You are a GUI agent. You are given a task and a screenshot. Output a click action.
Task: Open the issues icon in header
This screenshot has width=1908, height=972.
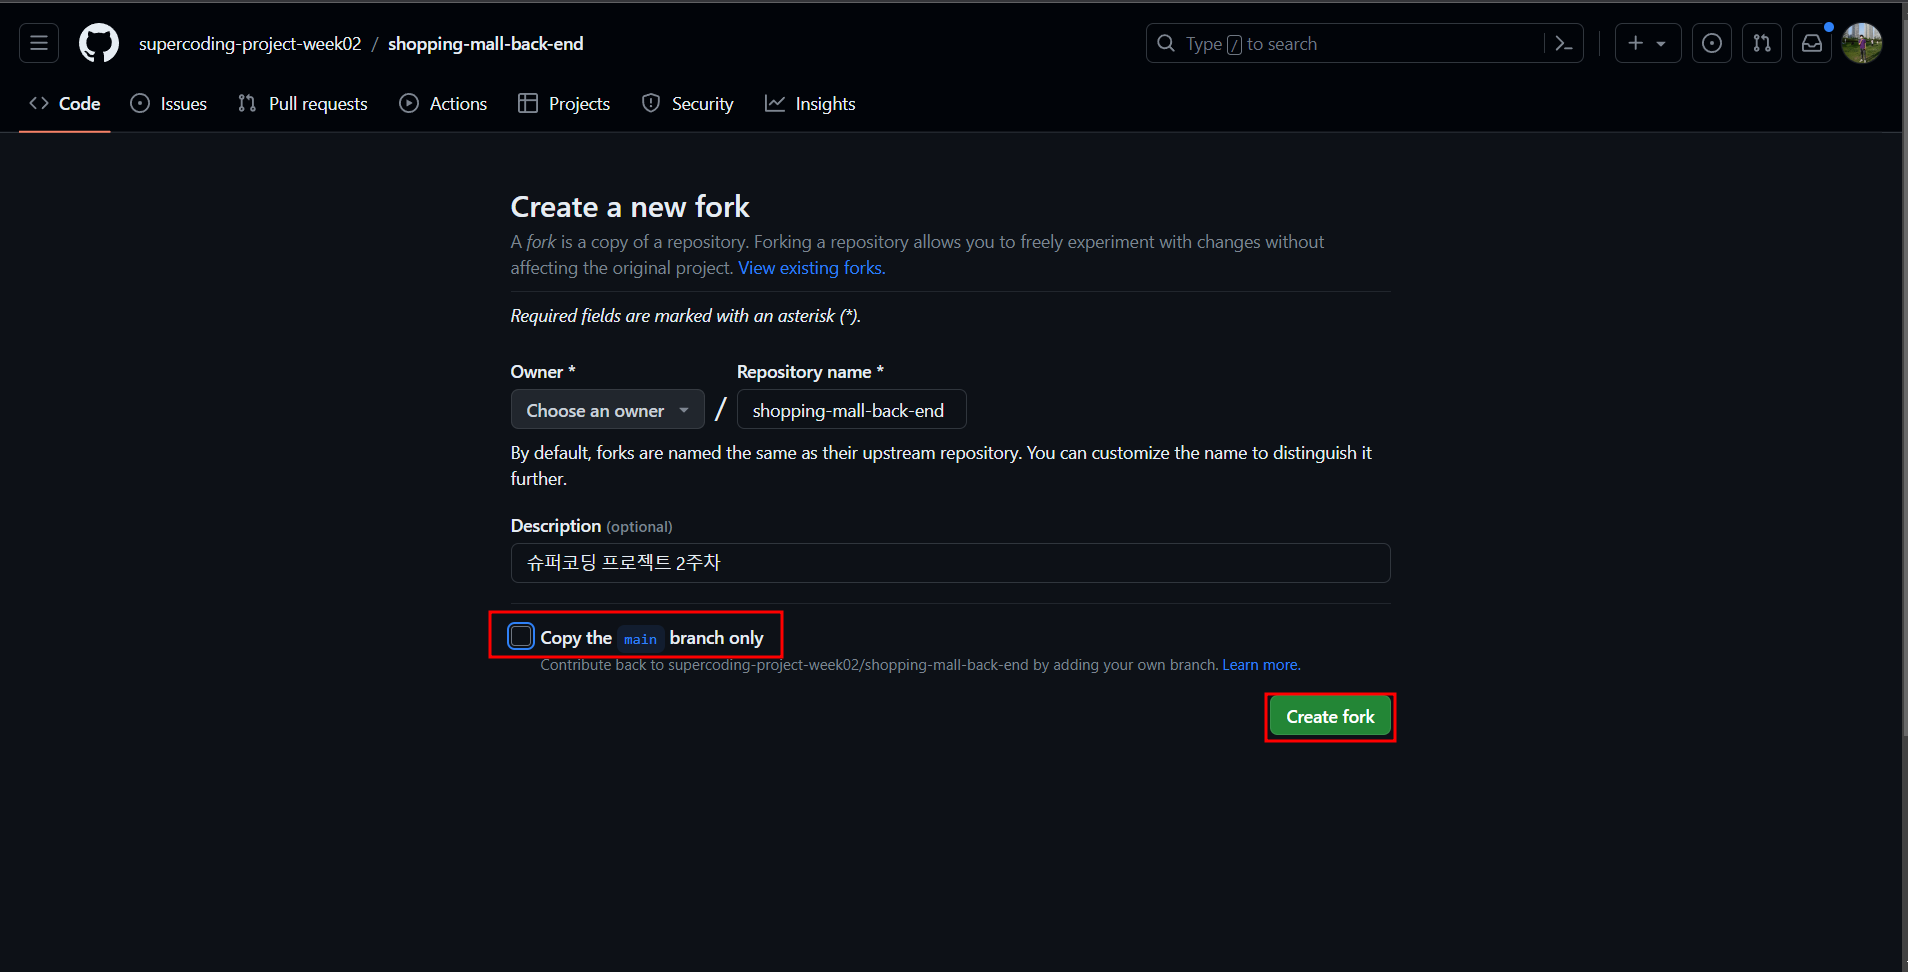[1711, 43]
